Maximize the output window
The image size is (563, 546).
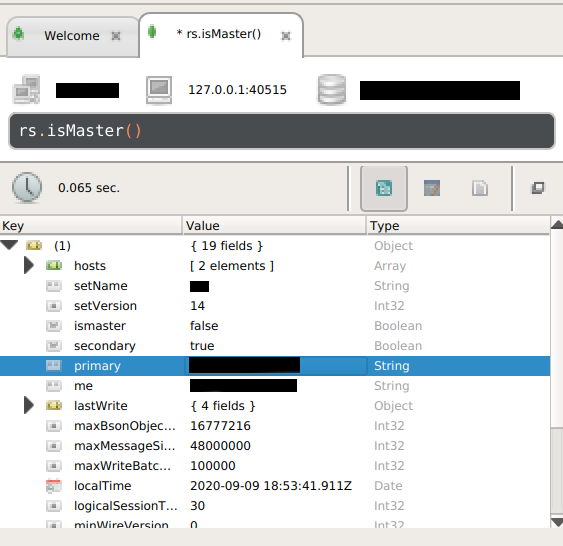click(x=538, y=188)
